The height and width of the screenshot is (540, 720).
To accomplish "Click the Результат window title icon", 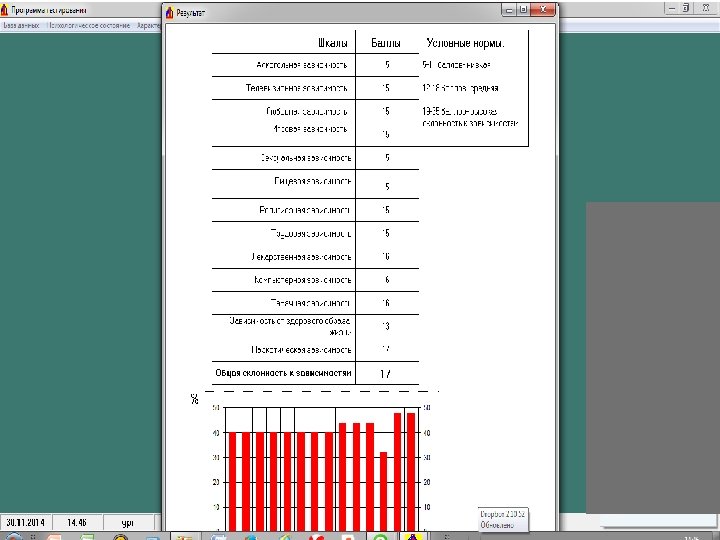I will click(169, 12).
